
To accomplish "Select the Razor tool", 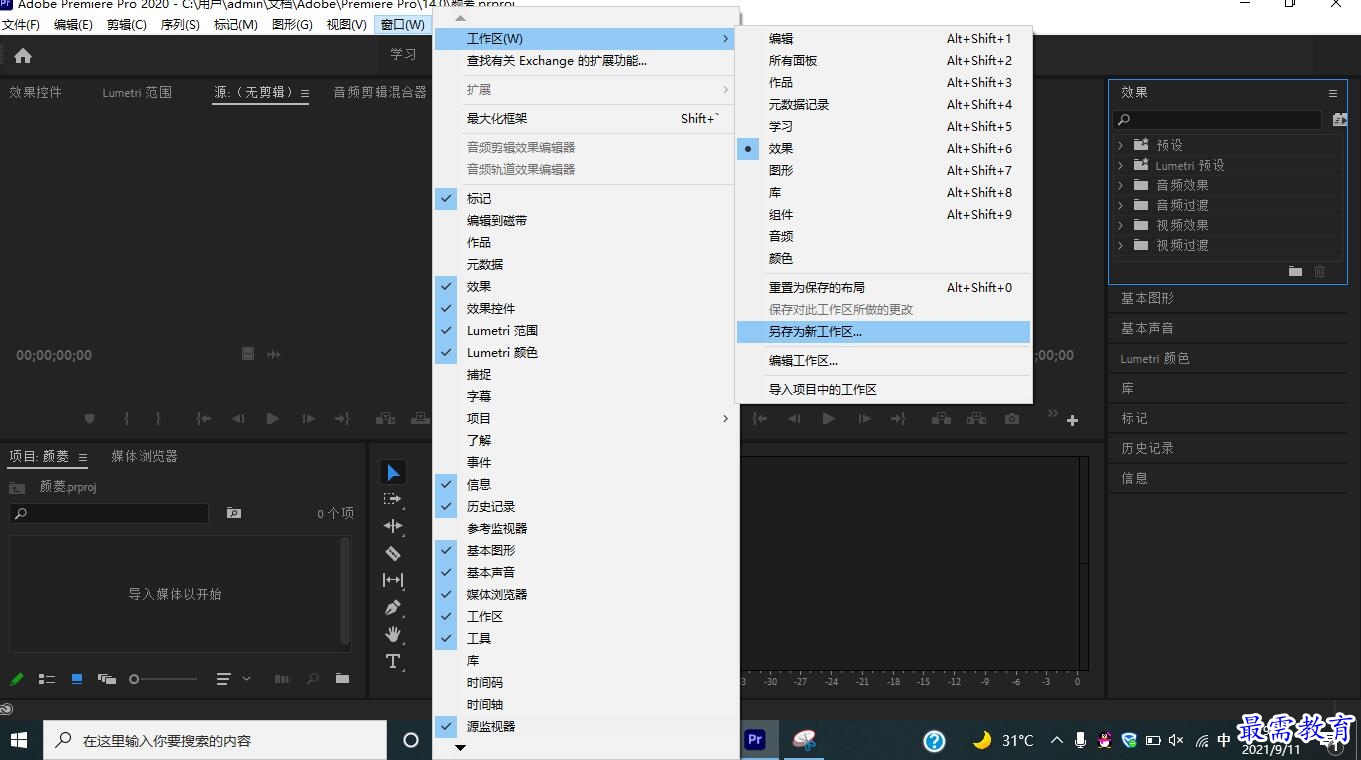I will click(393, 553).
